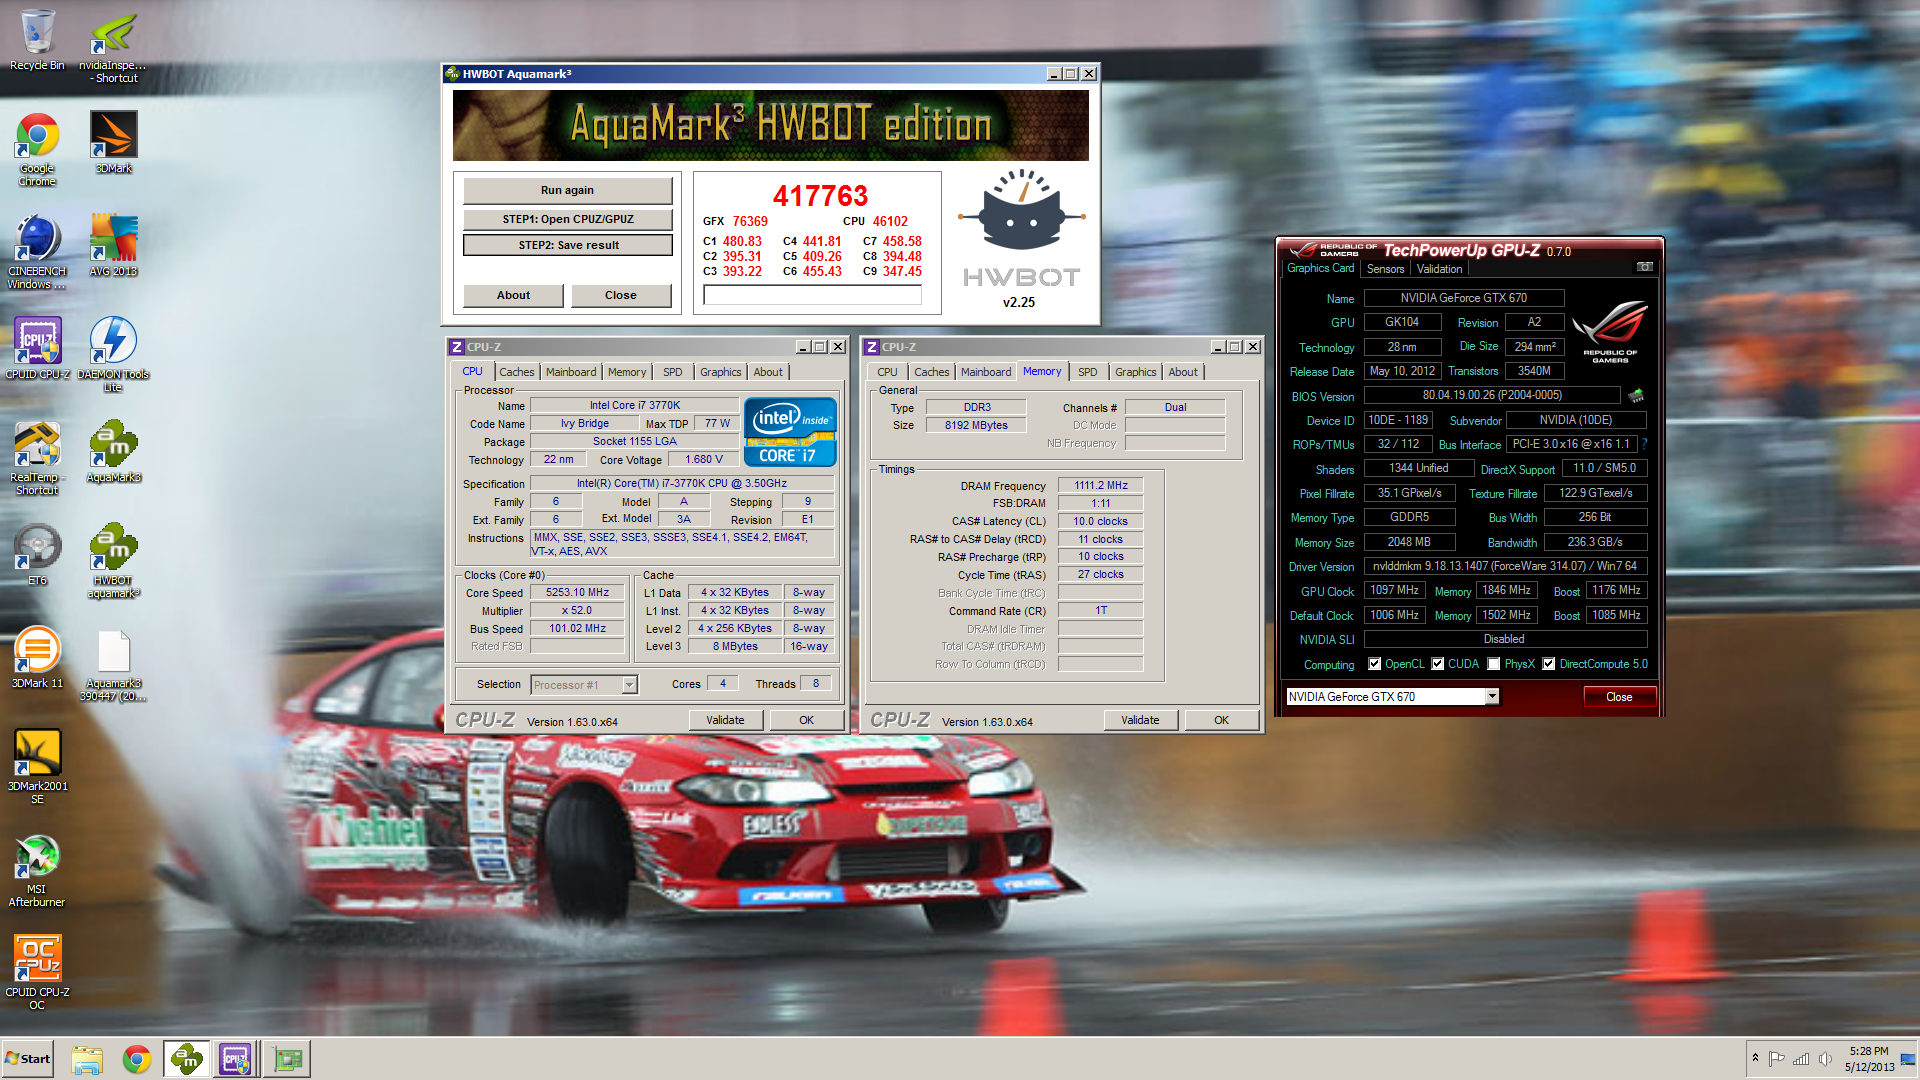Open the About tab in left CPU-Z
Screen dimensions: 1920x1080
coord(768,372)
